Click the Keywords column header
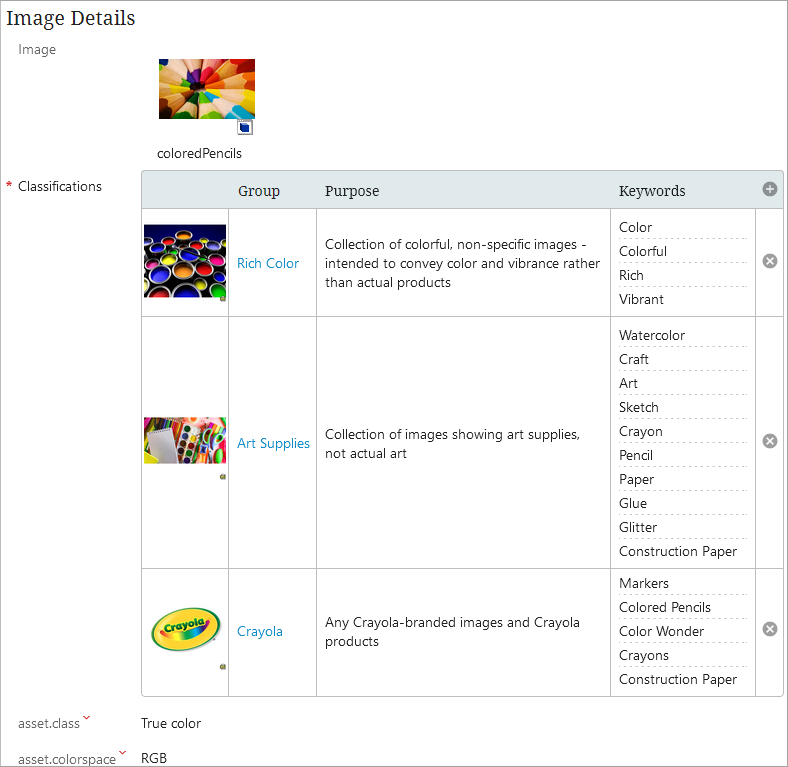 652,190
